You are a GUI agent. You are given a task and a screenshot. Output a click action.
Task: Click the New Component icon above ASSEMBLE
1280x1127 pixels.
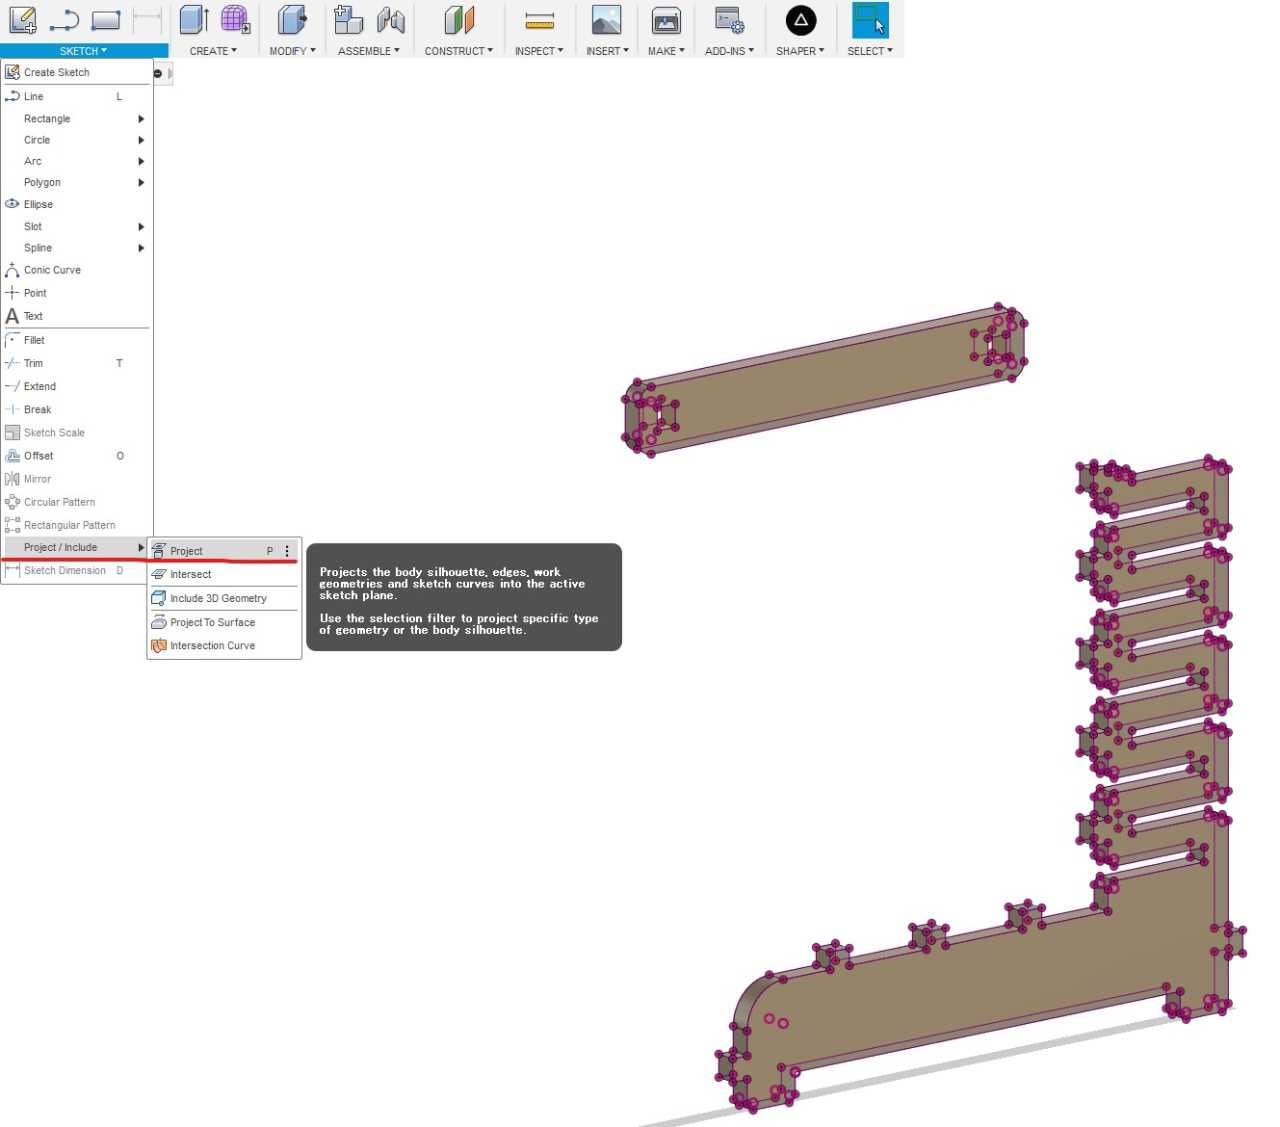pos(348,20)
